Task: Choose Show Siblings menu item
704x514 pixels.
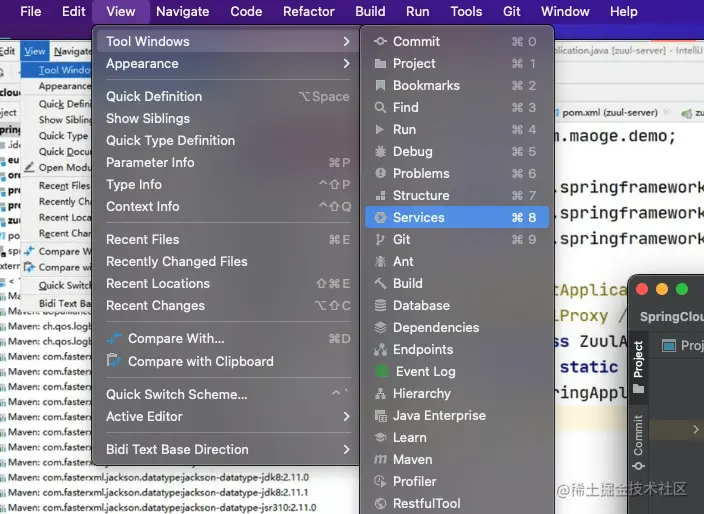Action: pos(228,119)
